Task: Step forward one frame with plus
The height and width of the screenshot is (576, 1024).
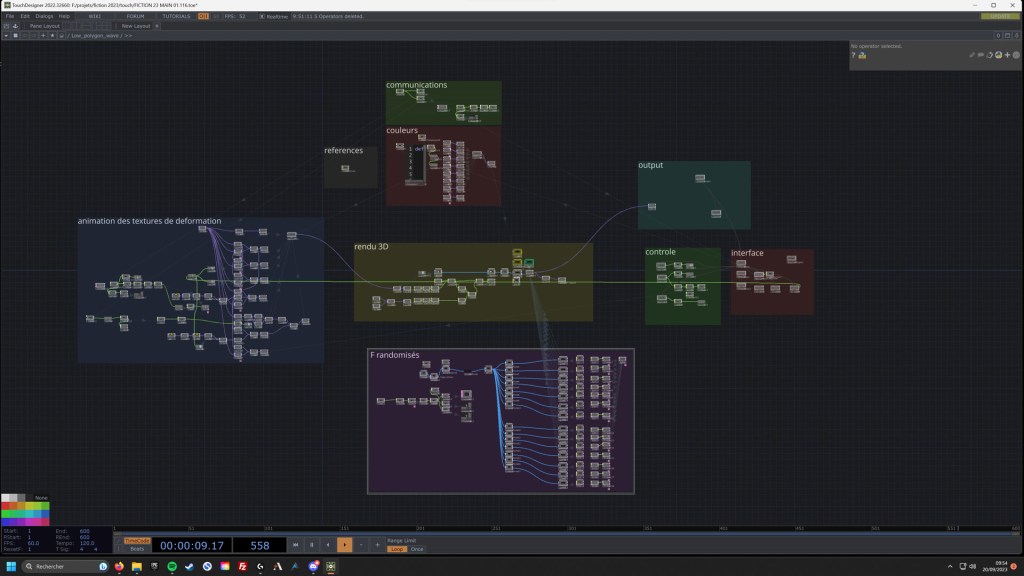Action: point(377,545)
